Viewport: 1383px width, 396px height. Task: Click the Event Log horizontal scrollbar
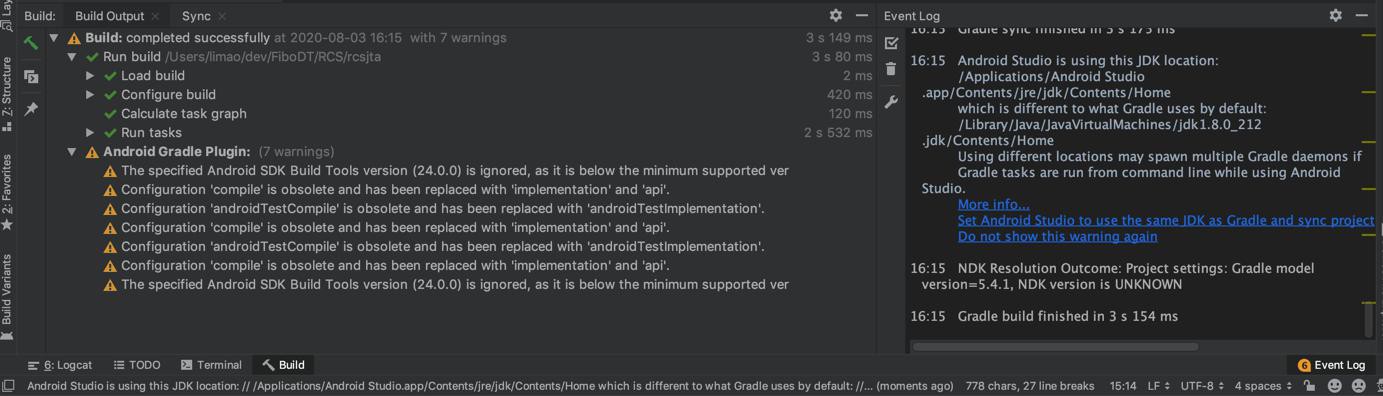click(1056, 347)
